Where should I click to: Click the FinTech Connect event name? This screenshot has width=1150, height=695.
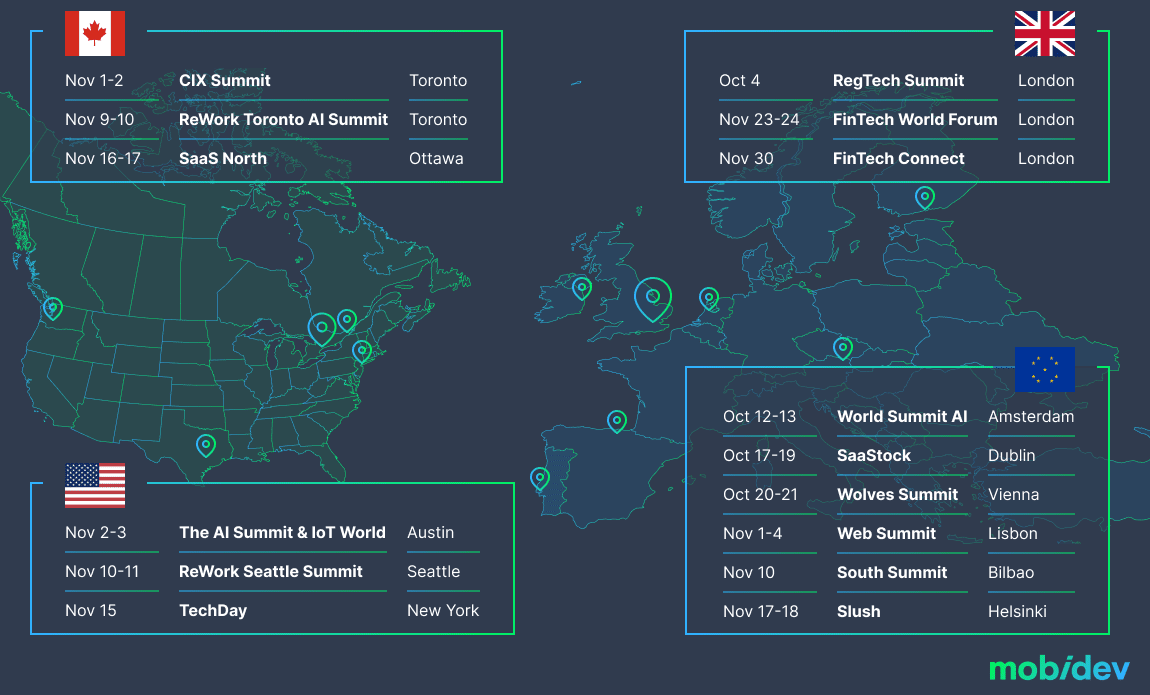898,158
